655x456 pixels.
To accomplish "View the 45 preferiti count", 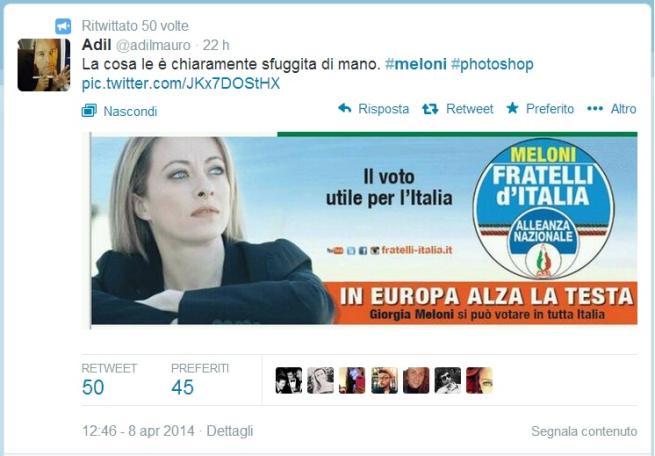I will pos(183,387).
